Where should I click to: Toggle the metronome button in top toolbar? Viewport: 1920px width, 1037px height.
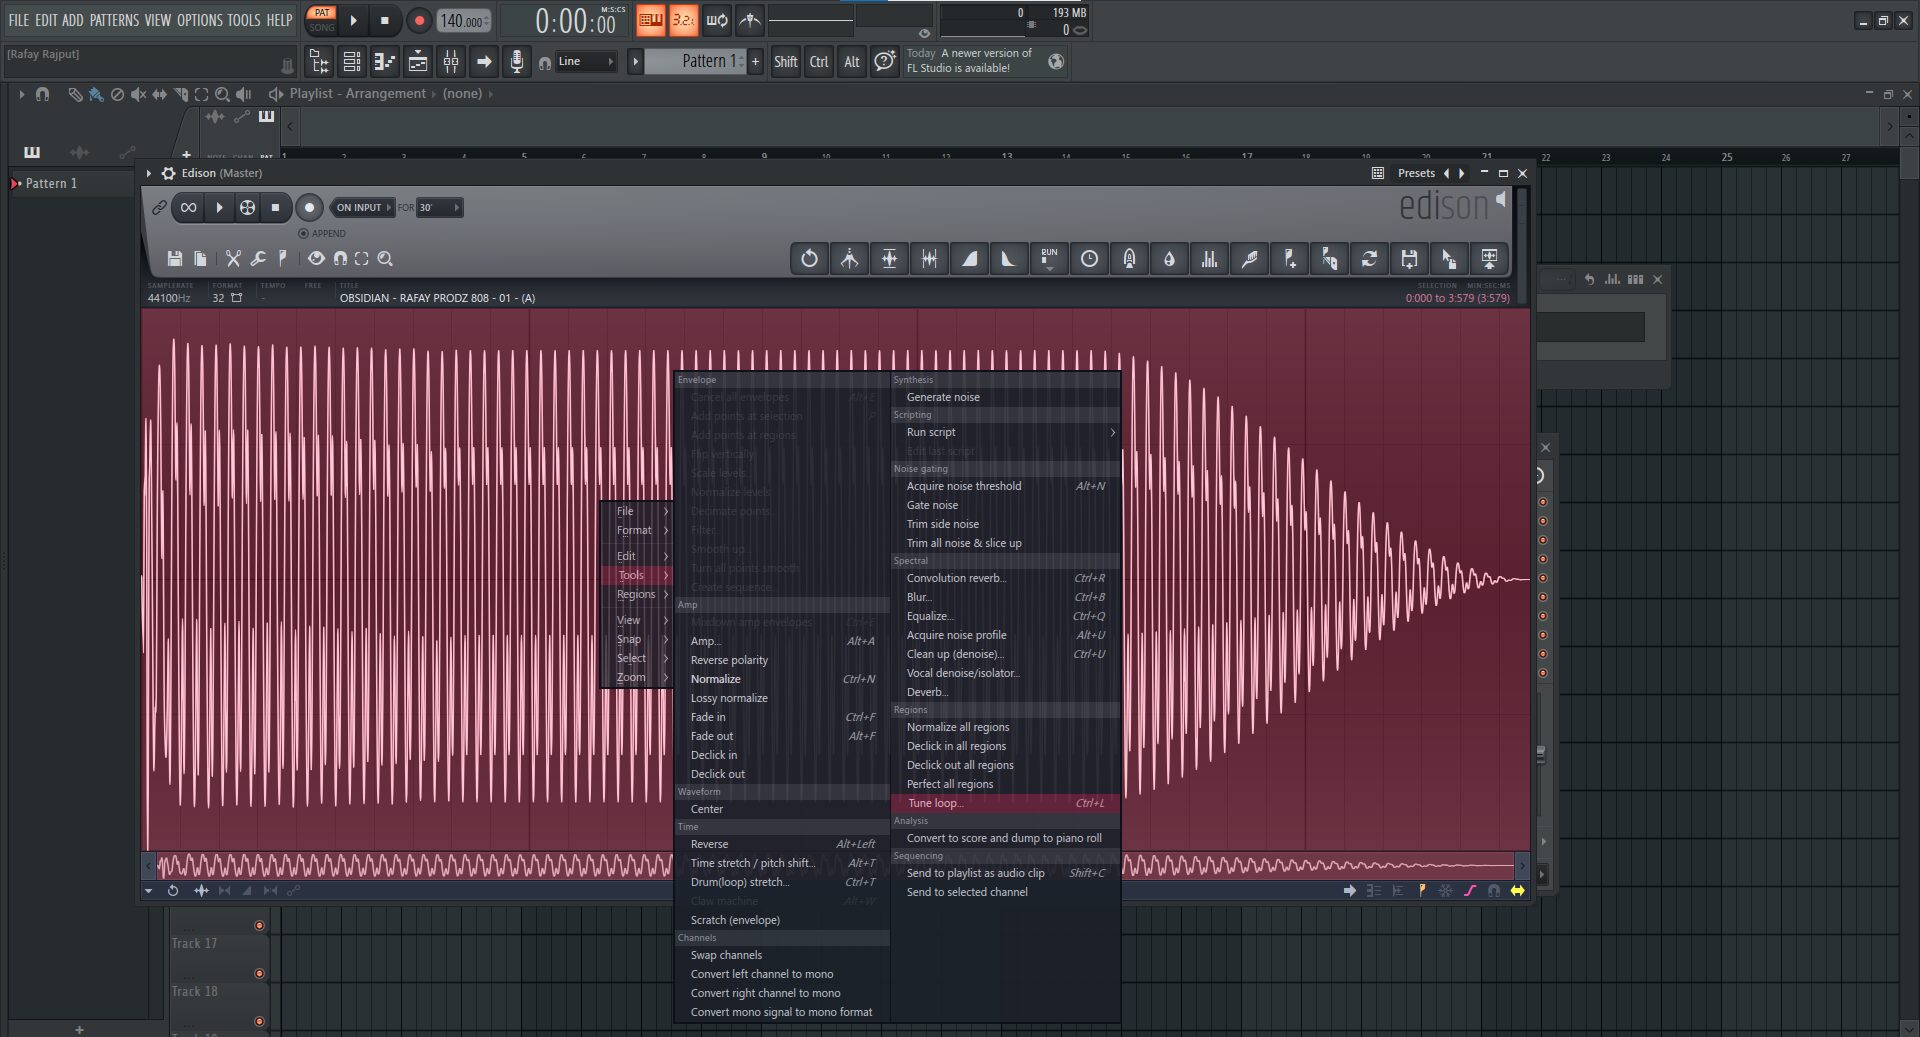pos(749,20)
